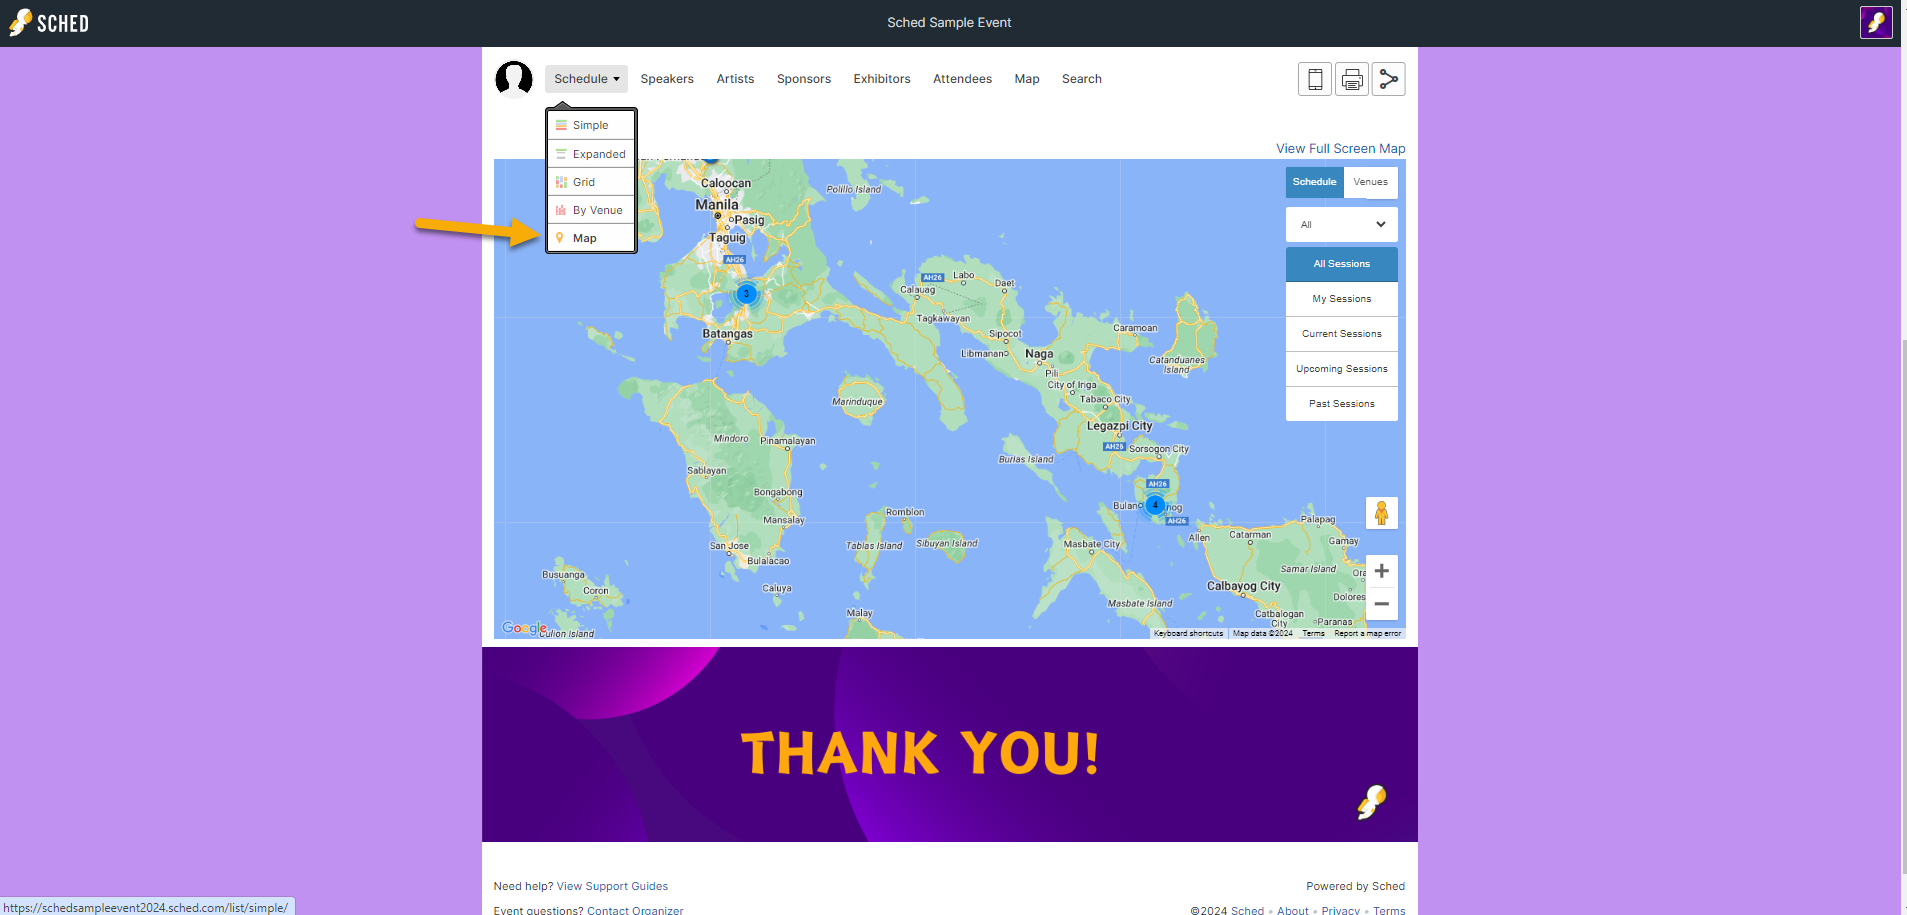Select Expanded schedule view
1907x915 pixels.
point(591,154)
